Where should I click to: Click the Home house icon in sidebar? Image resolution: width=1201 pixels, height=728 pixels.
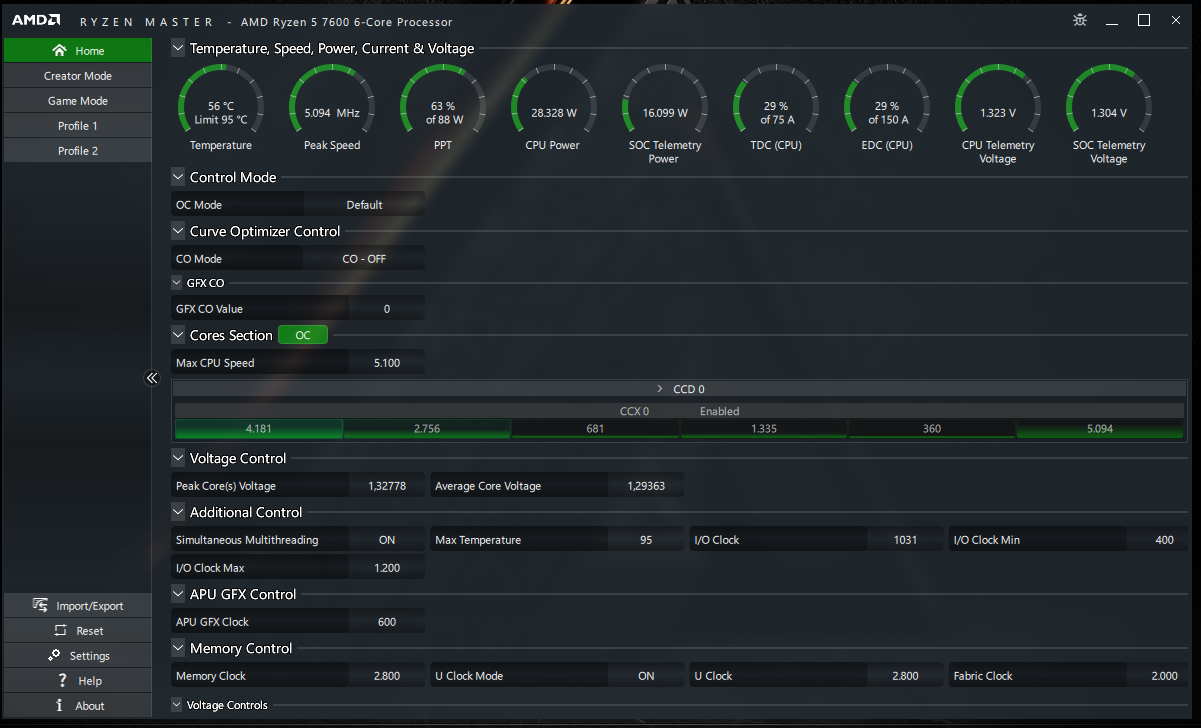click(59, 50)
